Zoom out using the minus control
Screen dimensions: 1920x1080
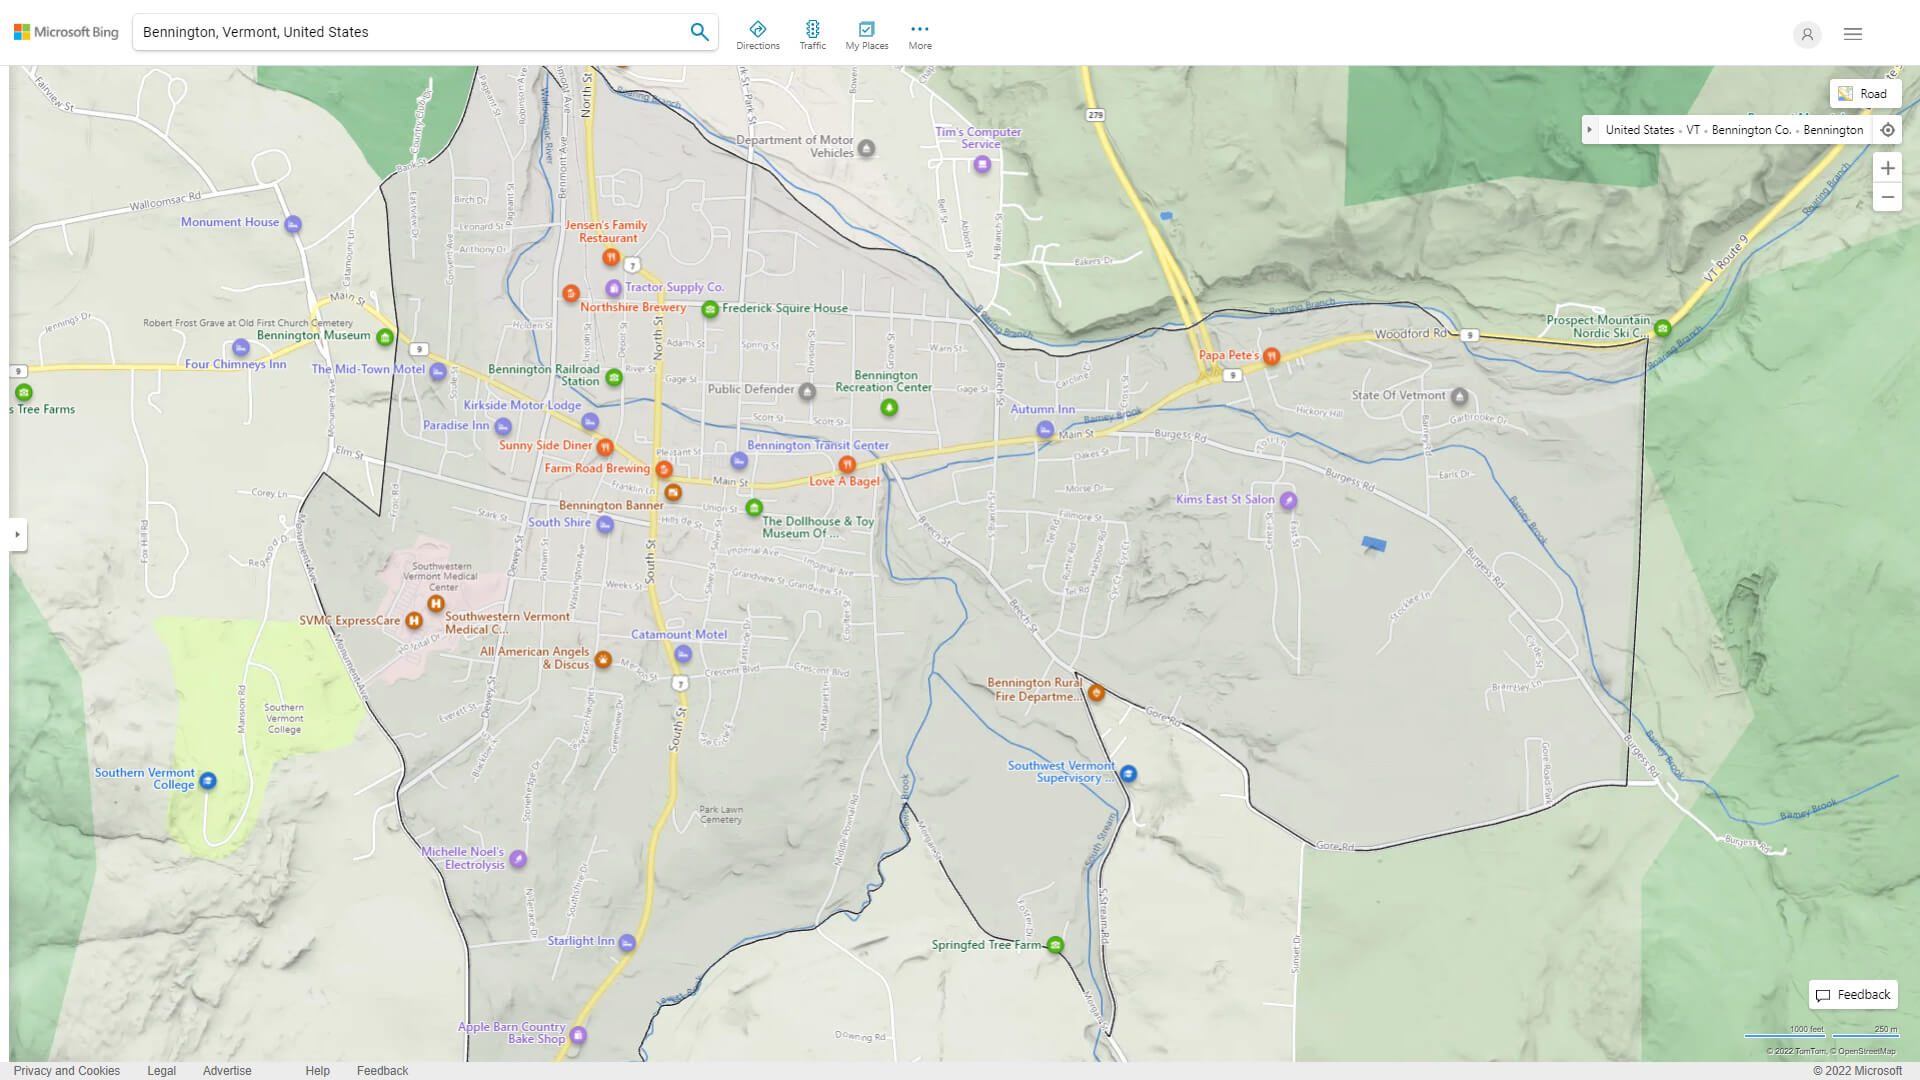click(x=1888, y=197)
